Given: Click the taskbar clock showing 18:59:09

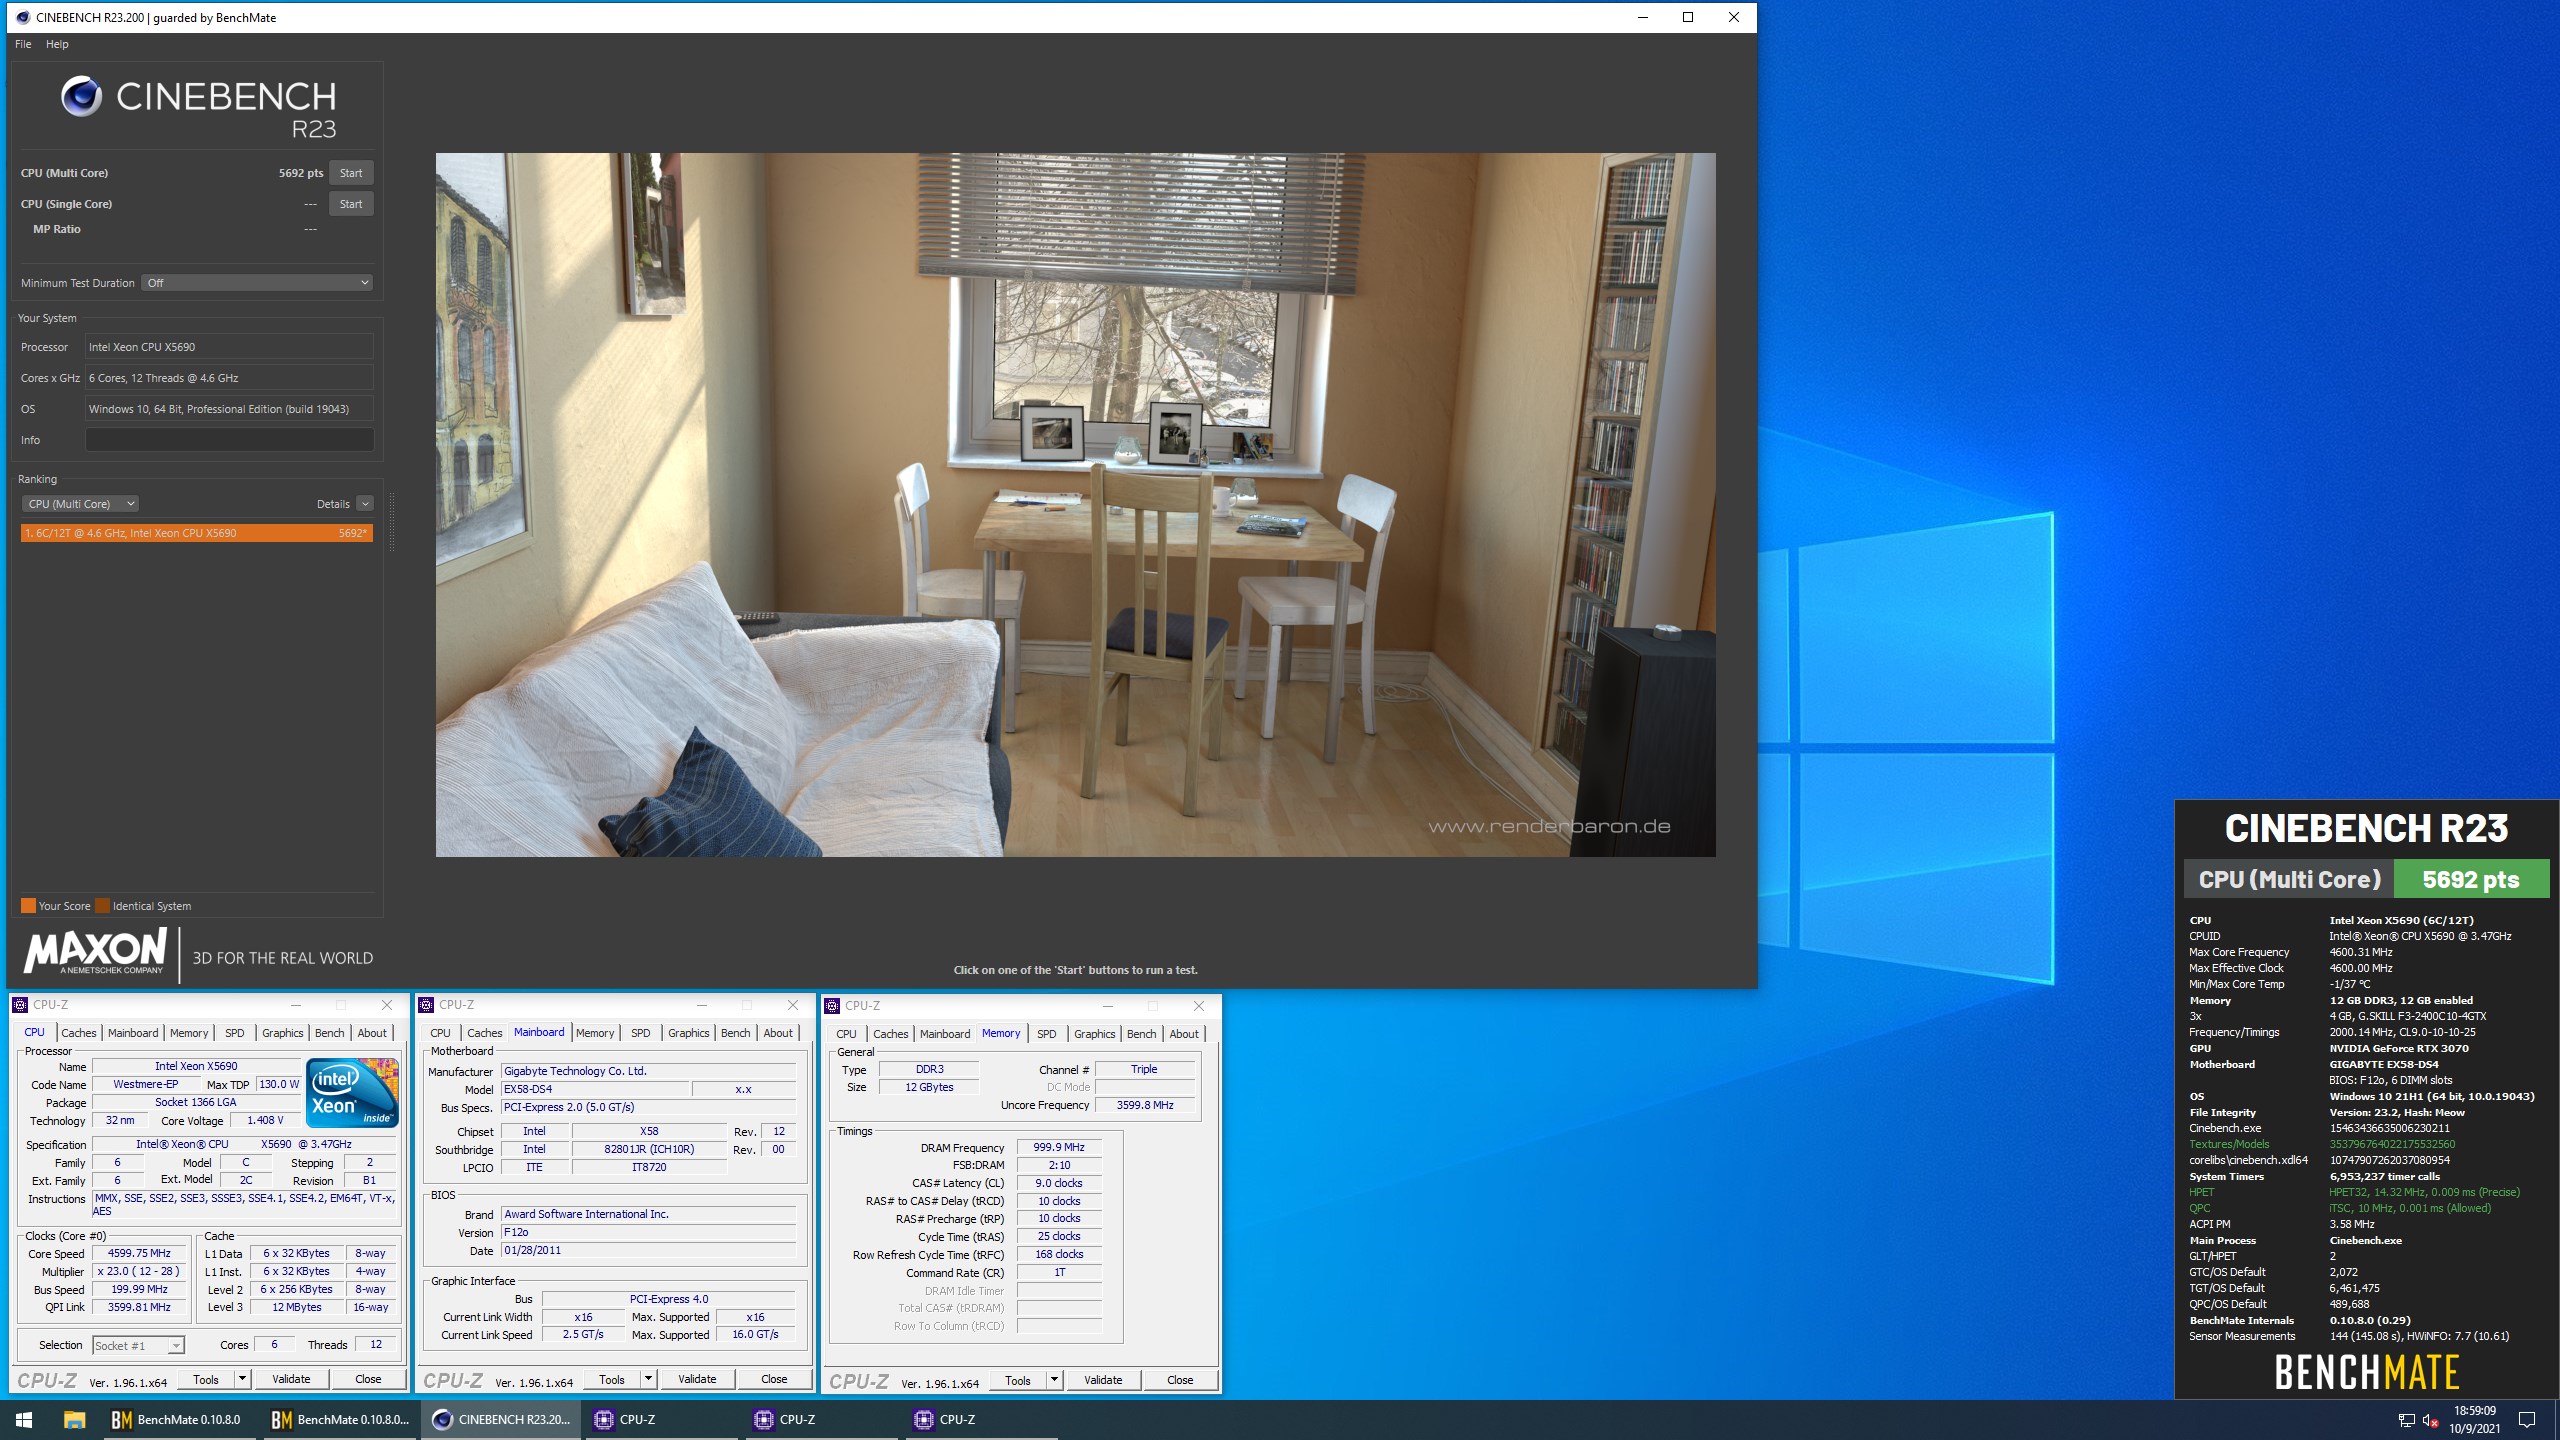Looking at the screenshot, I should [x=2474, y=1419].
